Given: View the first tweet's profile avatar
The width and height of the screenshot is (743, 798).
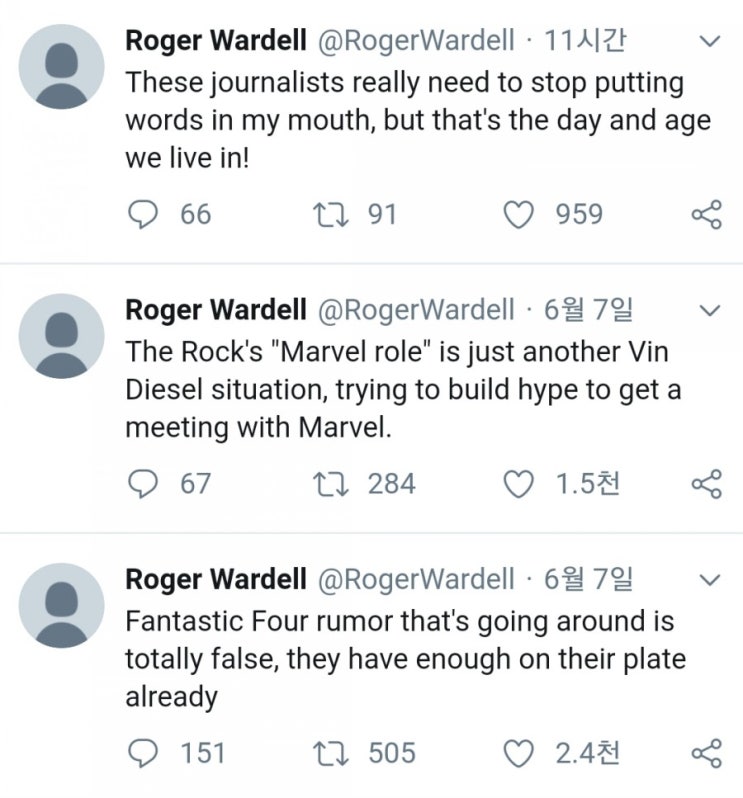Looking at the screenshot, I should pyautogui.click(x=62, y=67).
